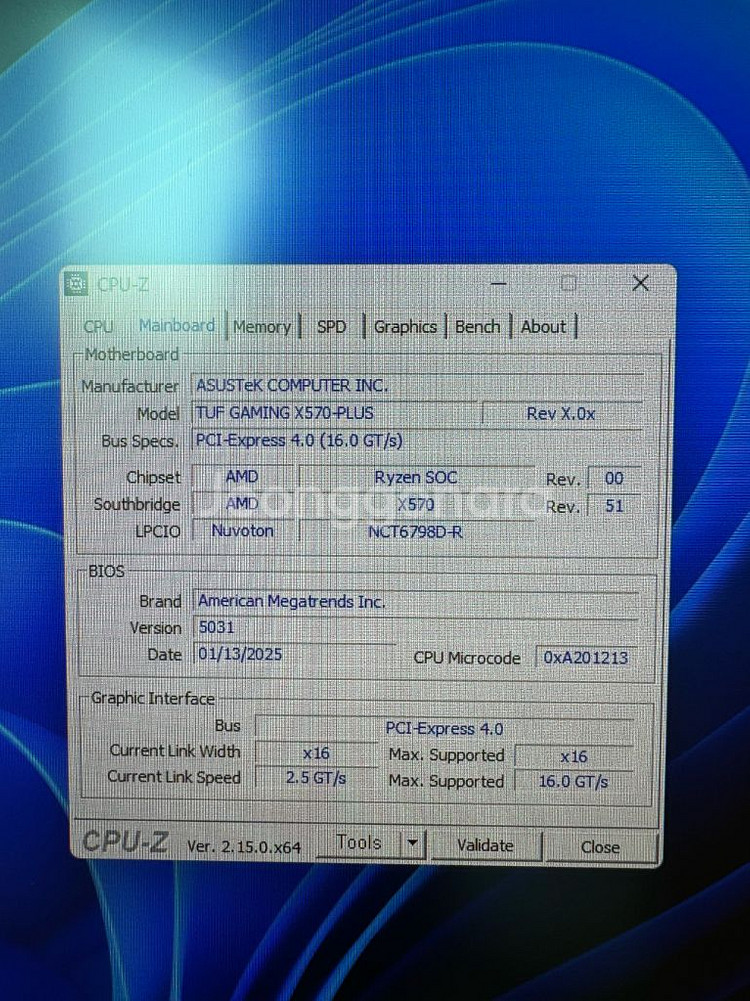Click the greyed-out maximize button
Viewport: 750px width, 1001px height.
[568, 283]
